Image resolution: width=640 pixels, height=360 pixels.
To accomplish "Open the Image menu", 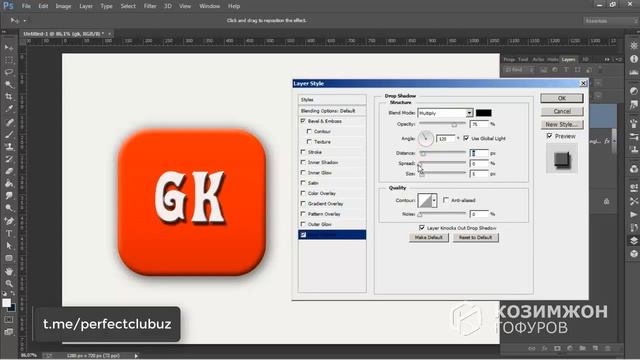I will pos(63,6).
